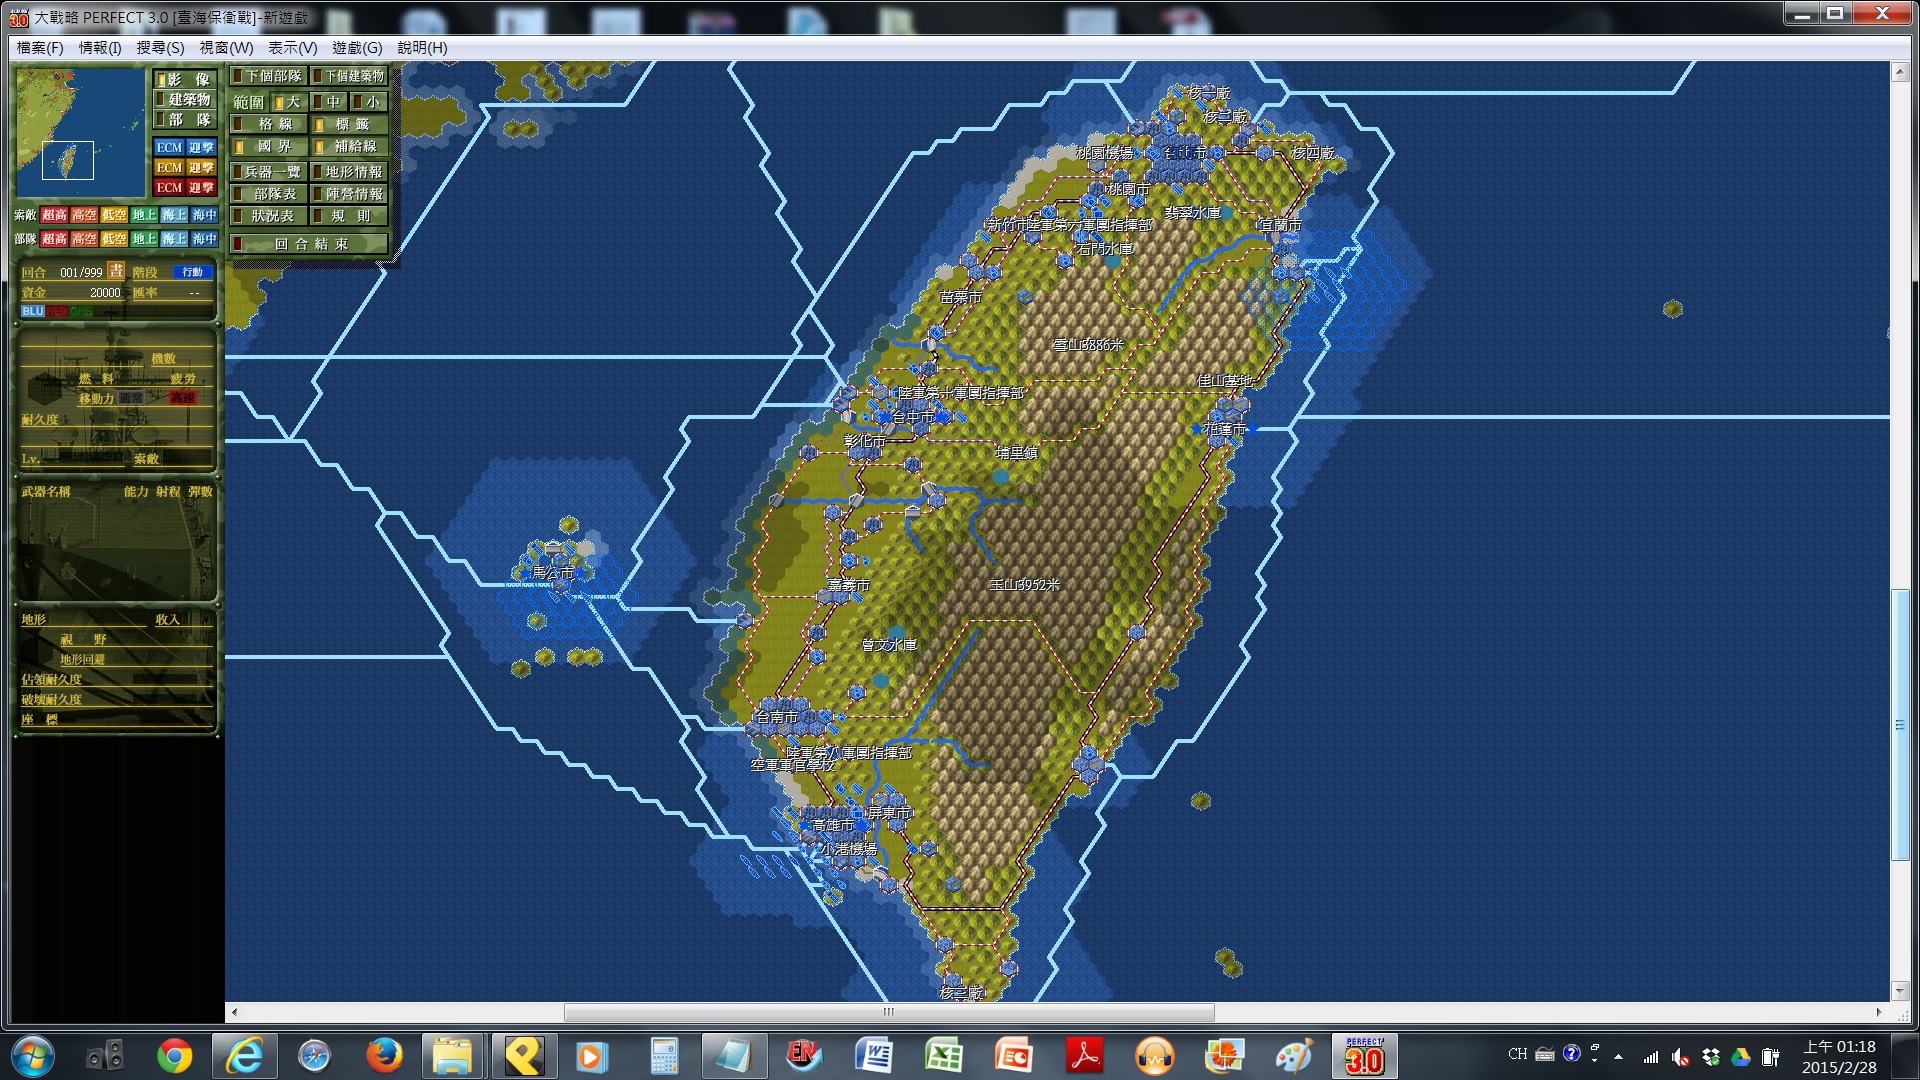Click the BLU faction indicator
This screenshot has width=1920, height=1080.
point(33,311)
